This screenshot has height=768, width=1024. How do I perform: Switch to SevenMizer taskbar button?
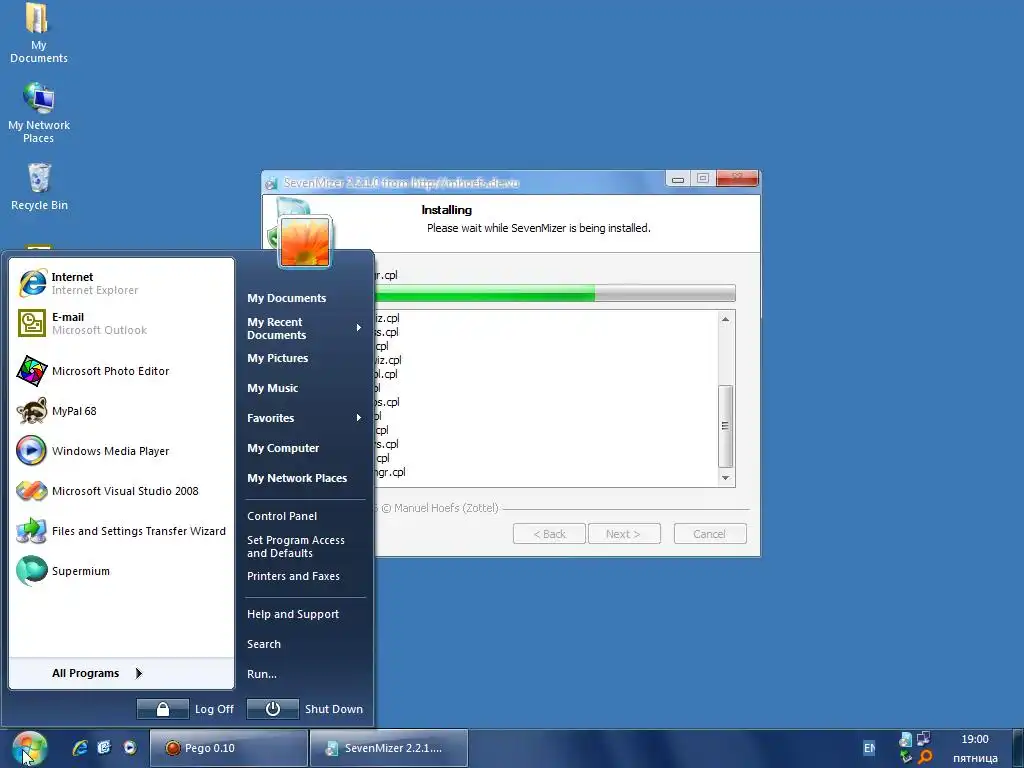point(389,748)
